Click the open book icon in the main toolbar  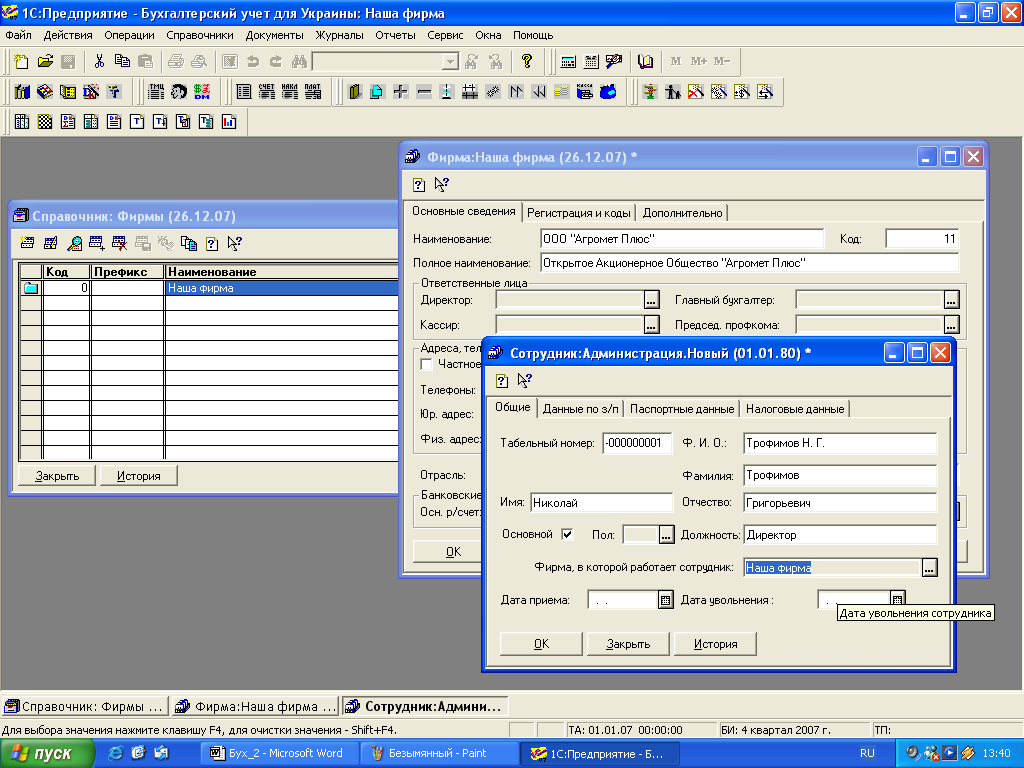click(645, 61)
